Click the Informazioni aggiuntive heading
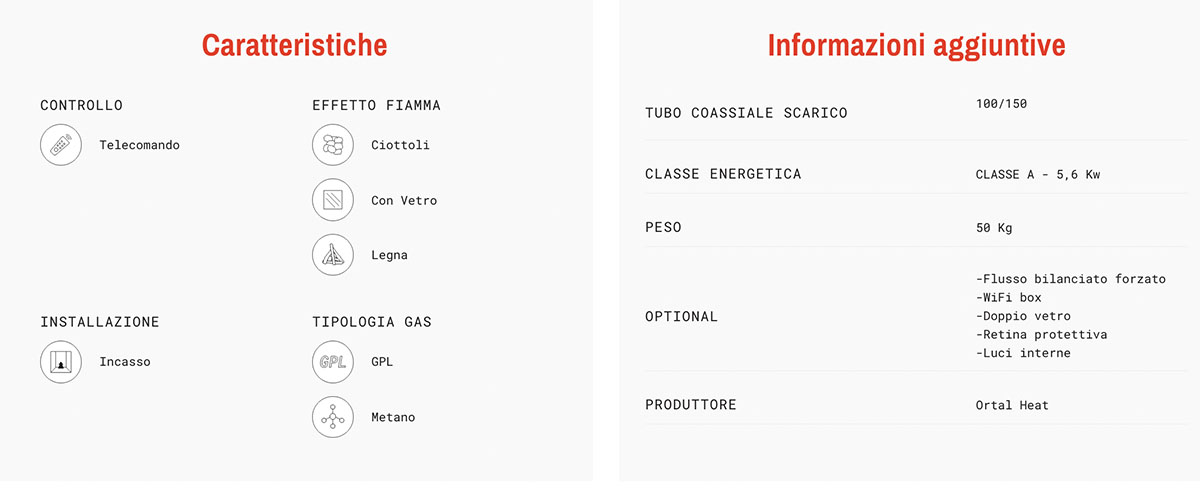Screen dimensions: 1200x491 pyautogui.click(x=916, y=45)
